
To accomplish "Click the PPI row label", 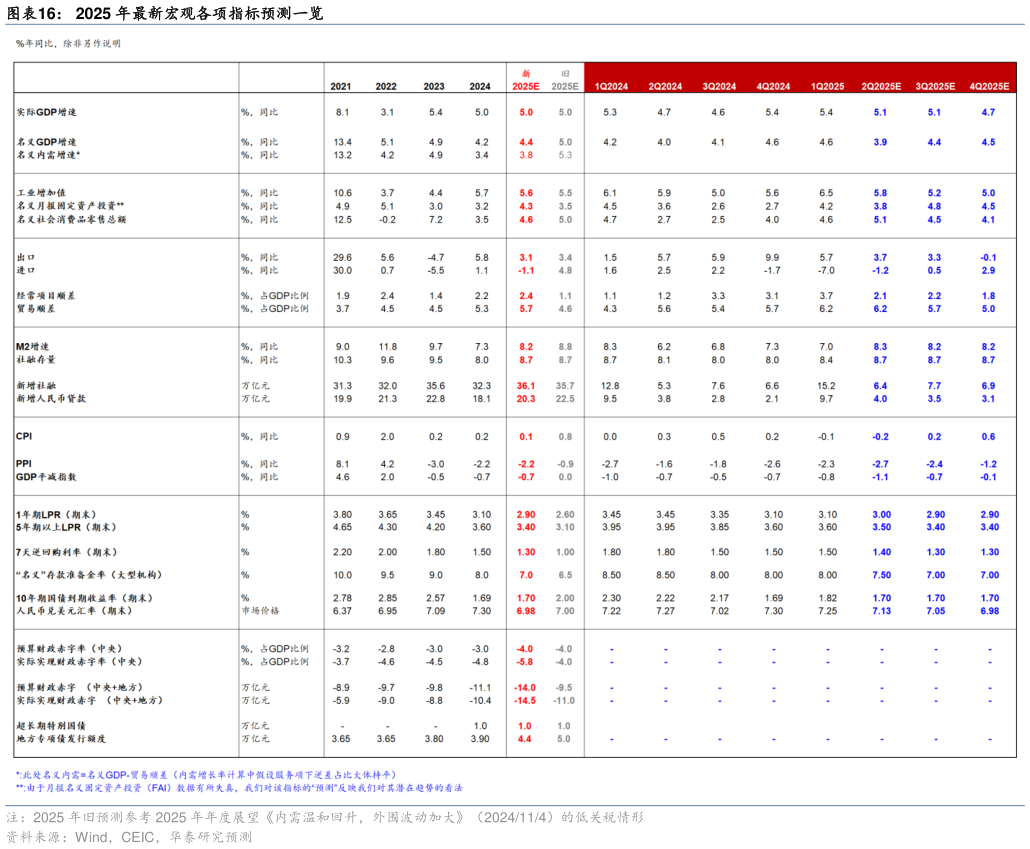I will coord(24,464).
